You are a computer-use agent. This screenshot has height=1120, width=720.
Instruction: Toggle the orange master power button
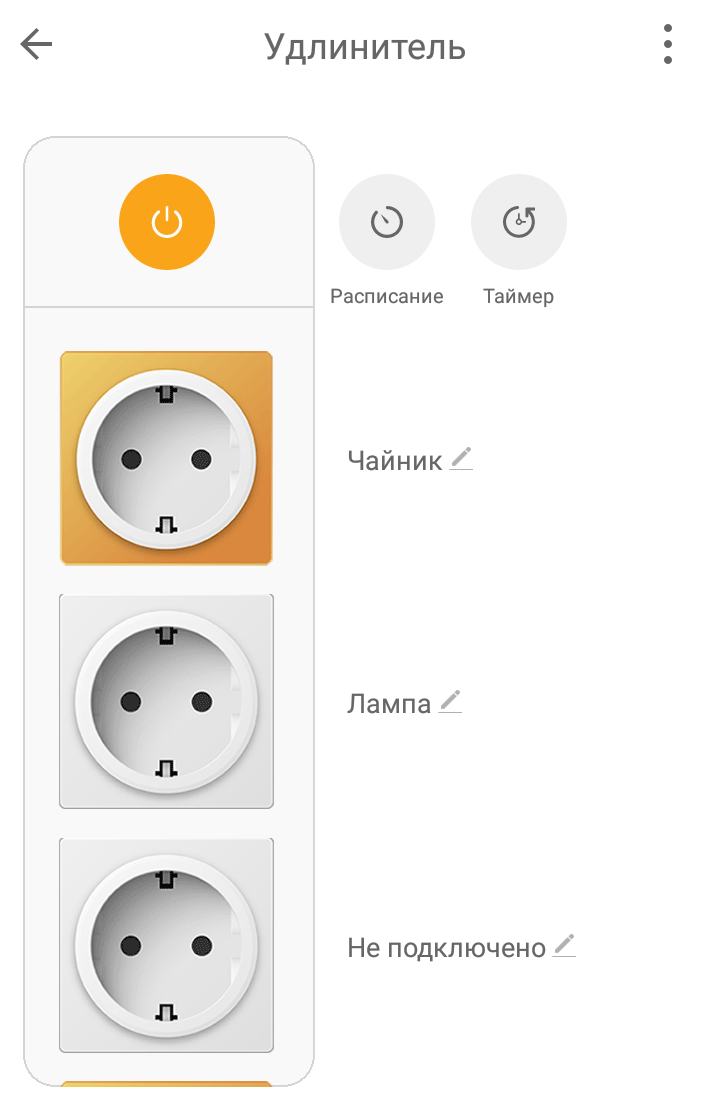(167, 222)
